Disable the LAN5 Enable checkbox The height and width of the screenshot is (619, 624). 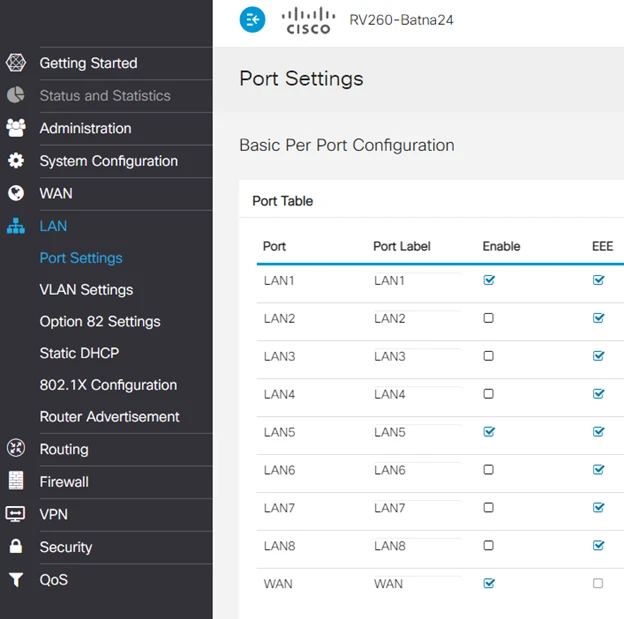tap(488, 432)
